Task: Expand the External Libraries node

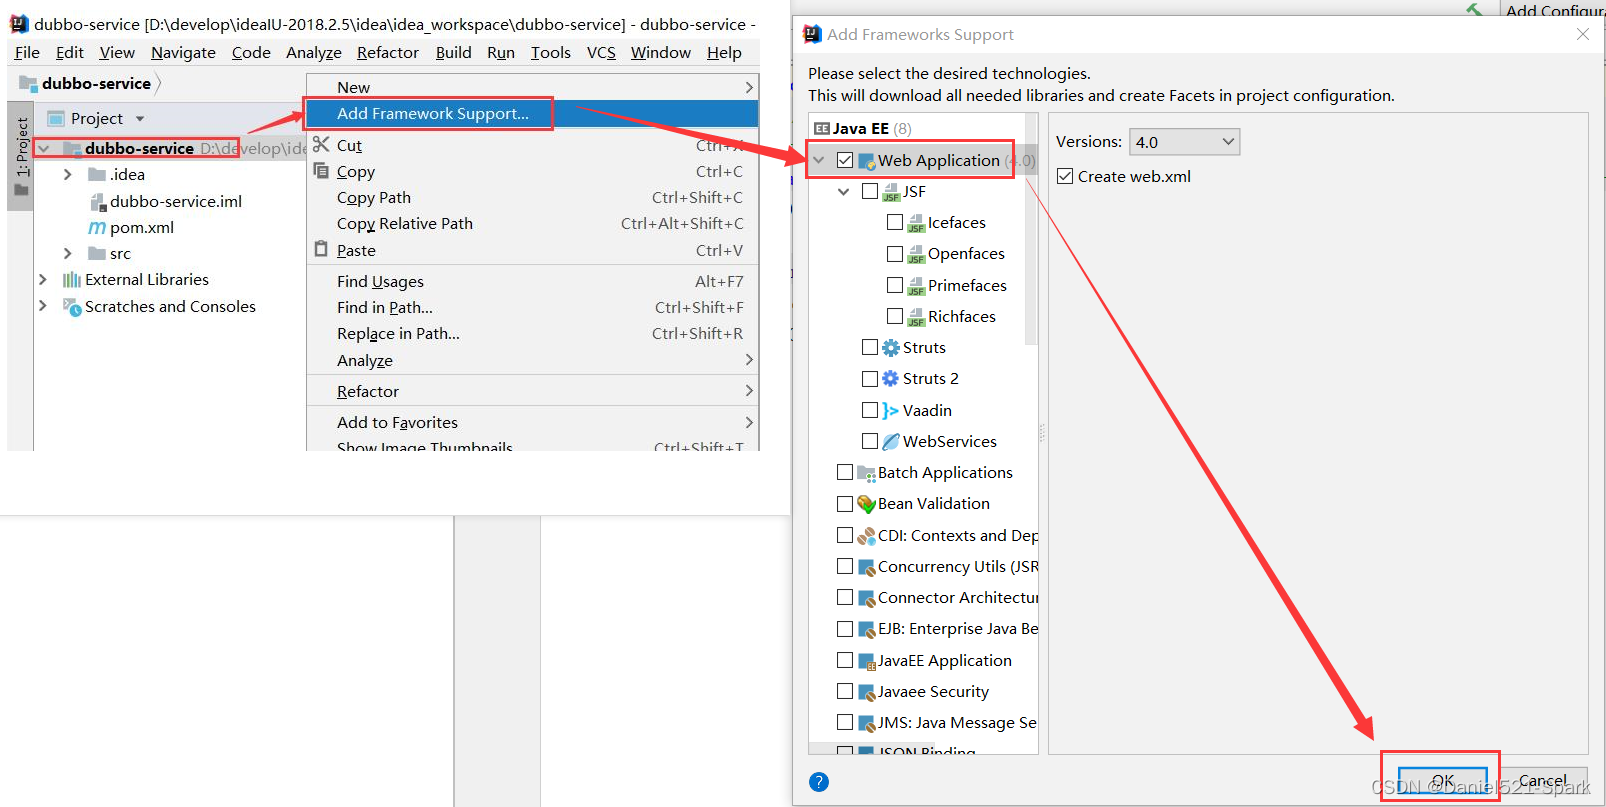Action: pyautogui.click(x=43, y=280)
